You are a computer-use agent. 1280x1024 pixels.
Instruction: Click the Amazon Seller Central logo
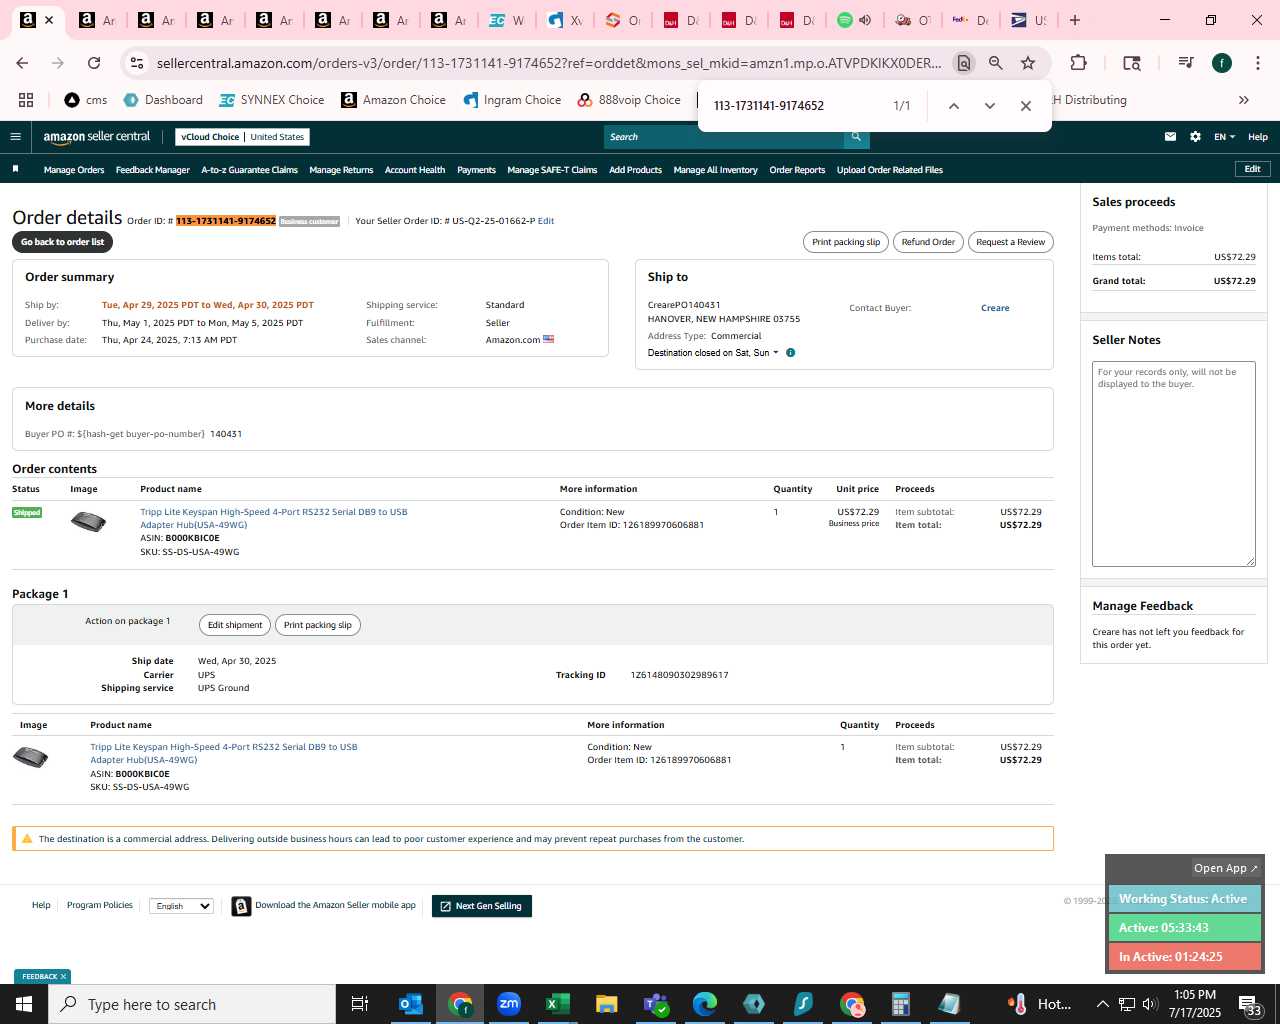click(97, 137)
